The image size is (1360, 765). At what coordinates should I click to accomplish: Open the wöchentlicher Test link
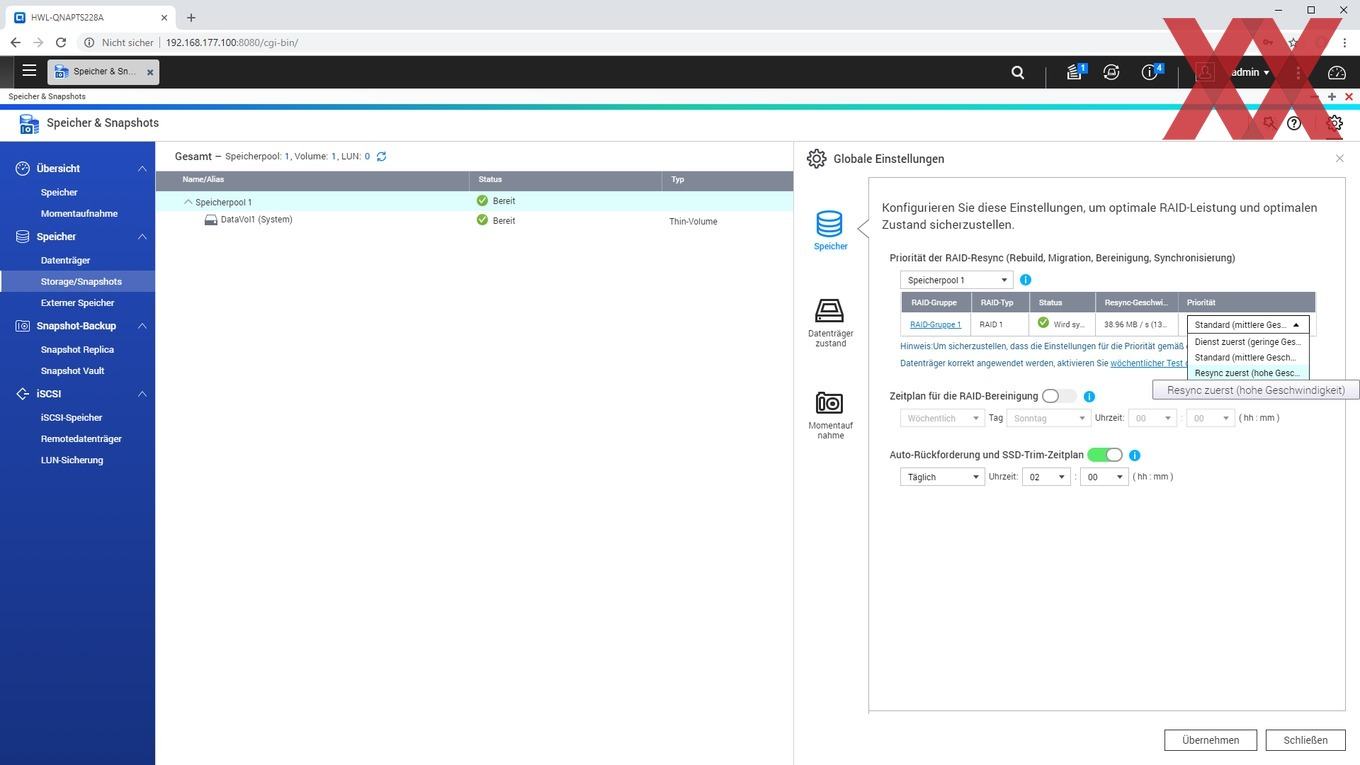point(1147,363)
